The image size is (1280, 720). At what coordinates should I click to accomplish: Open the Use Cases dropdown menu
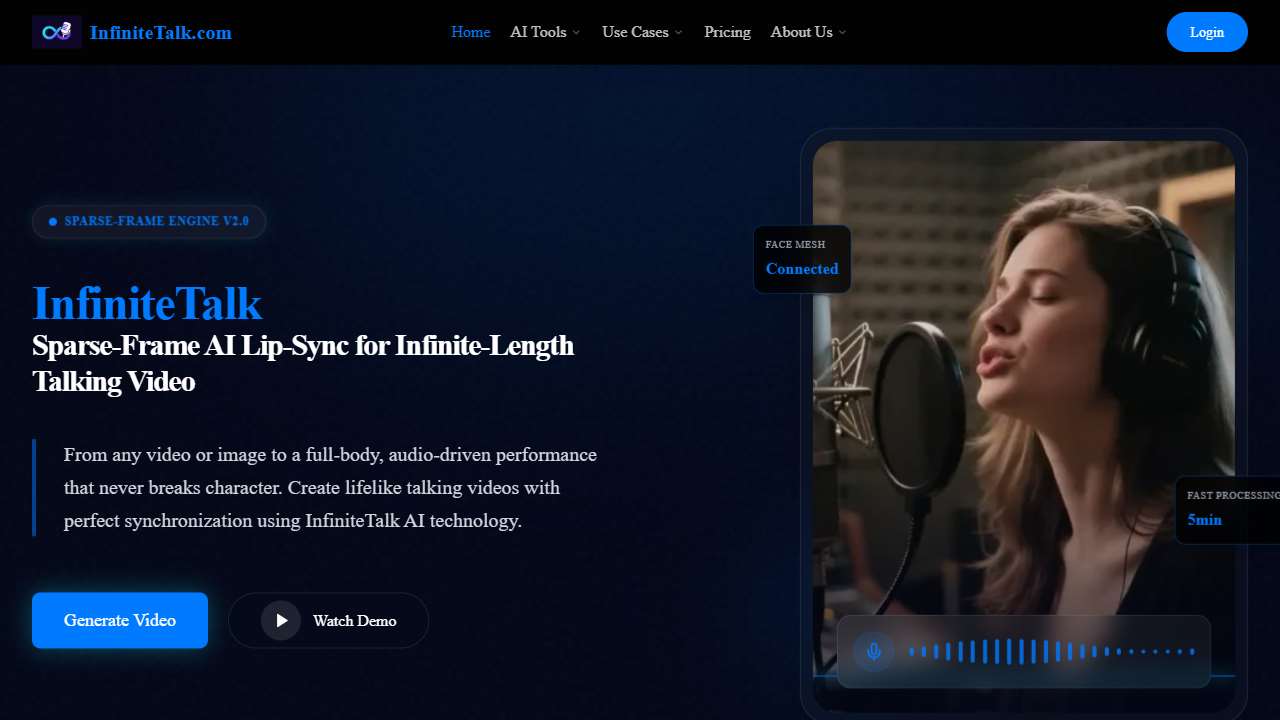click(641, 32)
